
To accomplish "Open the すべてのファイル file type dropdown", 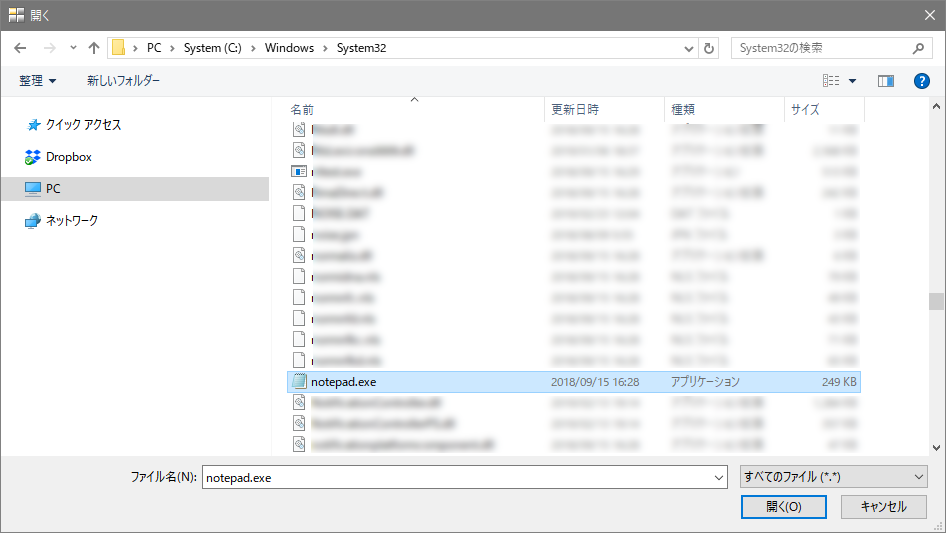I will pos(833,478).
